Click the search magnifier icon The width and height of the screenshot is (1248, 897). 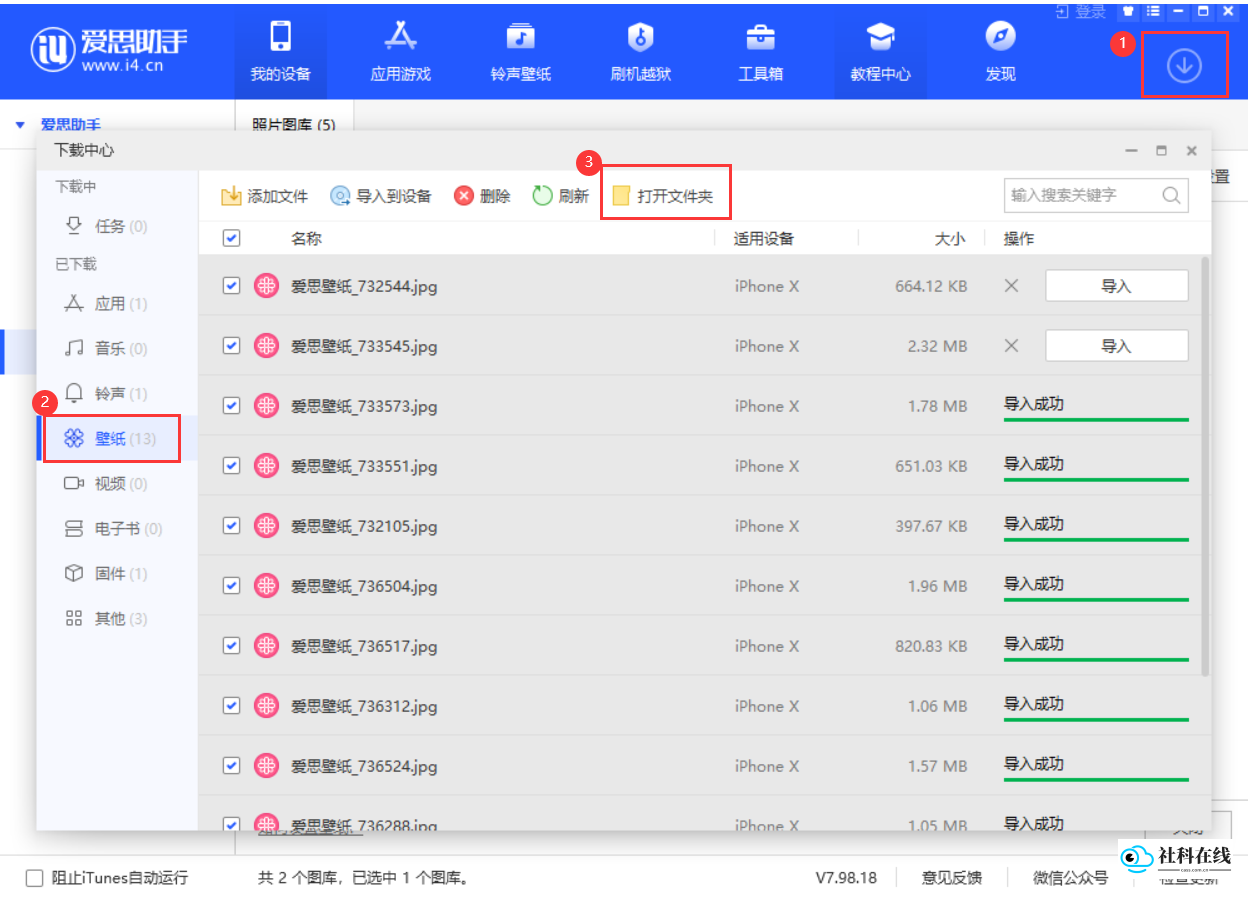(1171, 195)
